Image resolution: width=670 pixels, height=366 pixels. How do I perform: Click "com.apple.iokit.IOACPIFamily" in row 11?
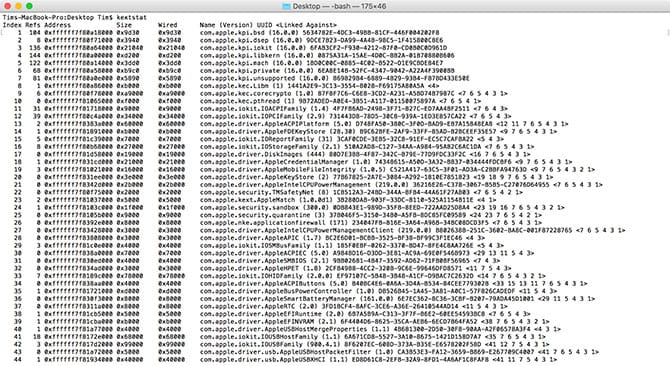[x=253, y=109]
